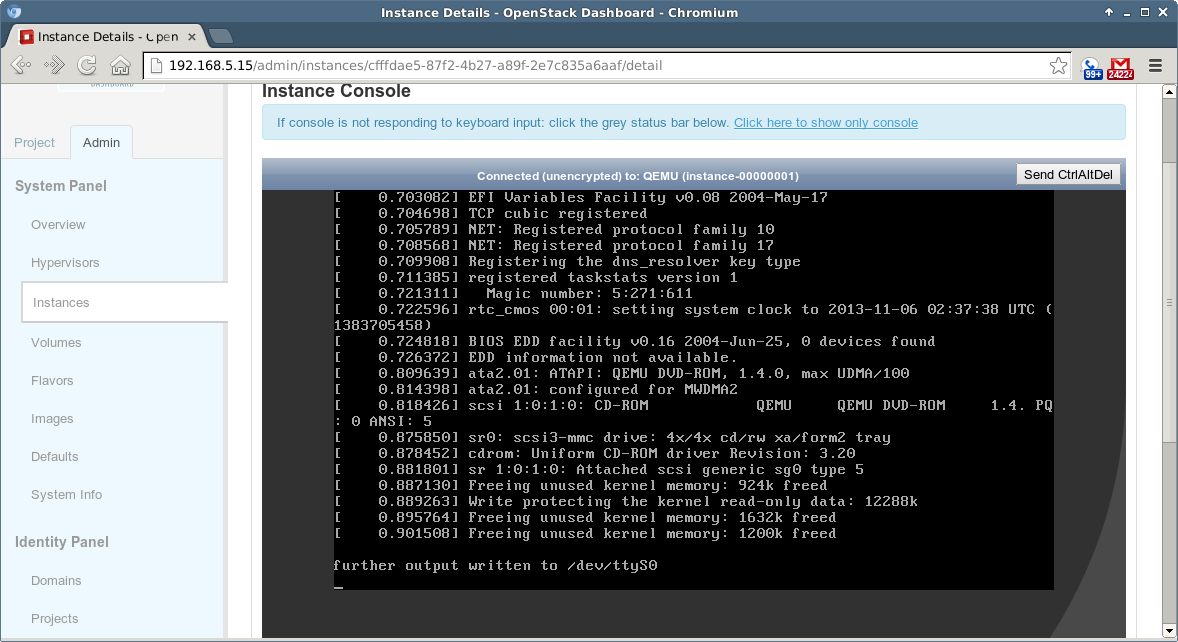The image size is (1178, 642).
Task: Switch to the Project tab
Action: coord(34,143)
